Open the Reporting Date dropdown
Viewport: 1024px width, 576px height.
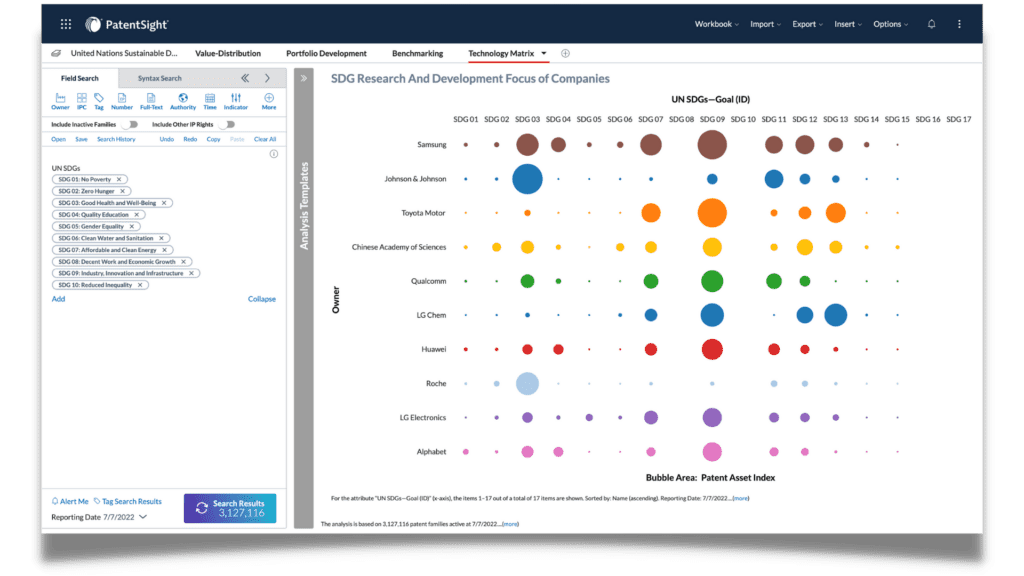[143, 517]
